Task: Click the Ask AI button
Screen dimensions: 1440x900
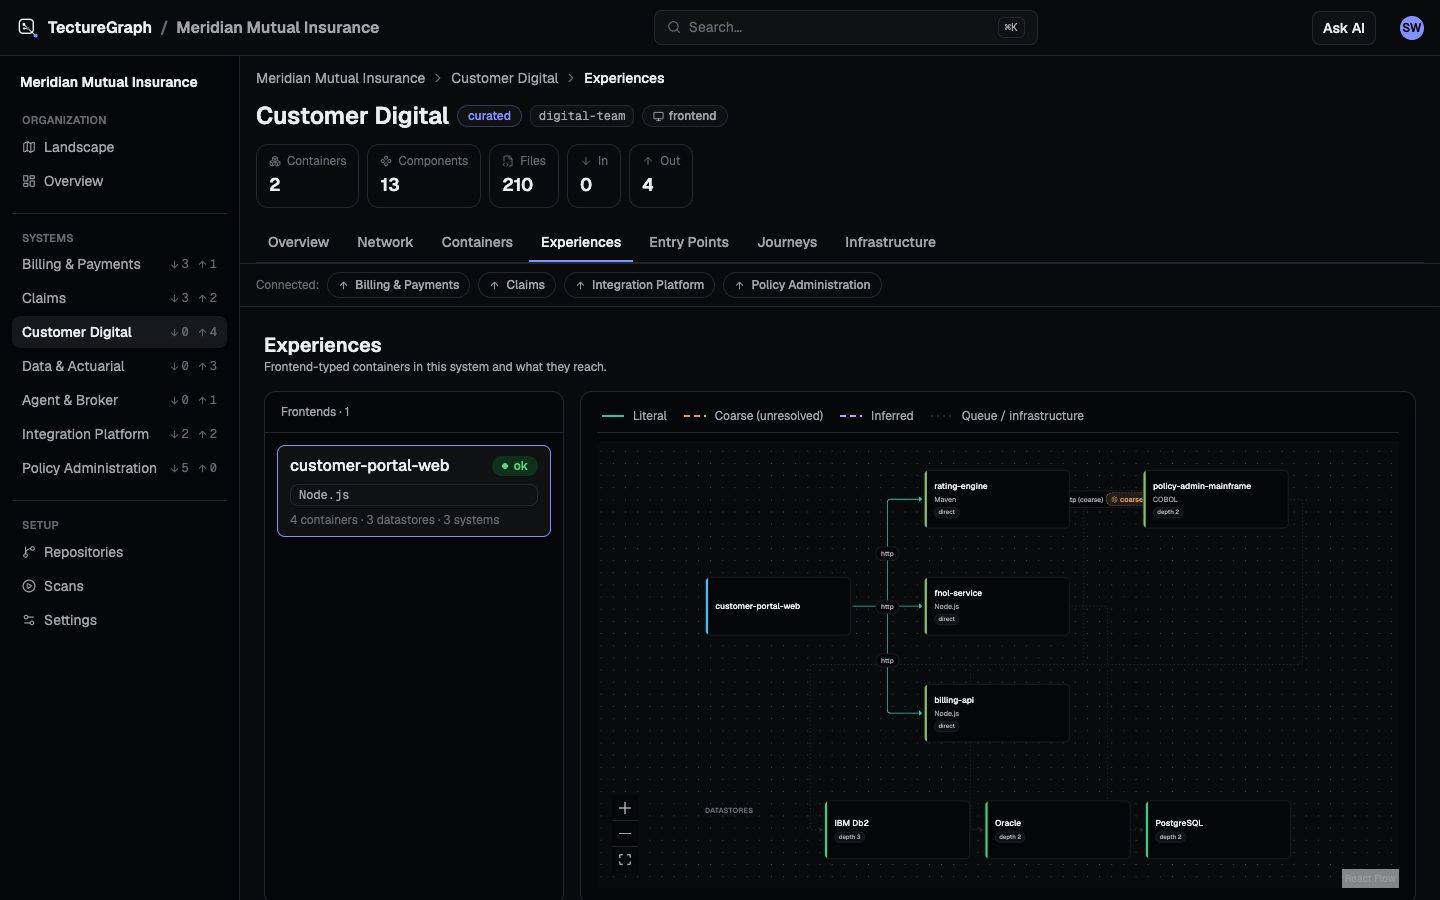Action: click(1343, 28)
